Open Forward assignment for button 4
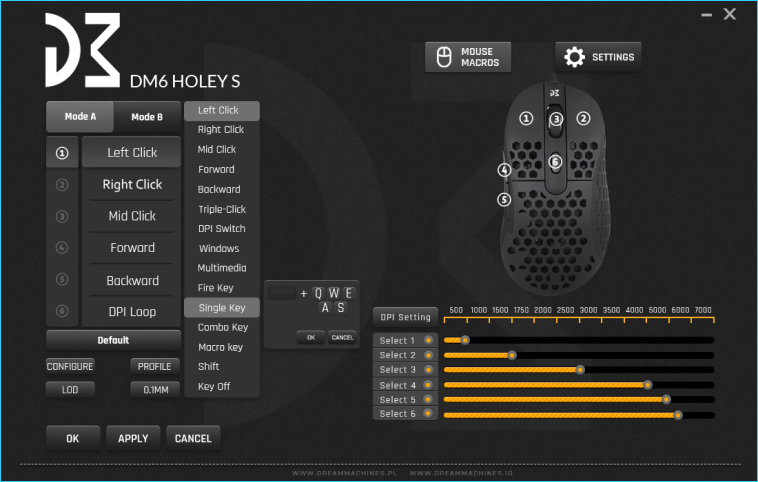Viewport: 758px width, 482px height. 132,248
